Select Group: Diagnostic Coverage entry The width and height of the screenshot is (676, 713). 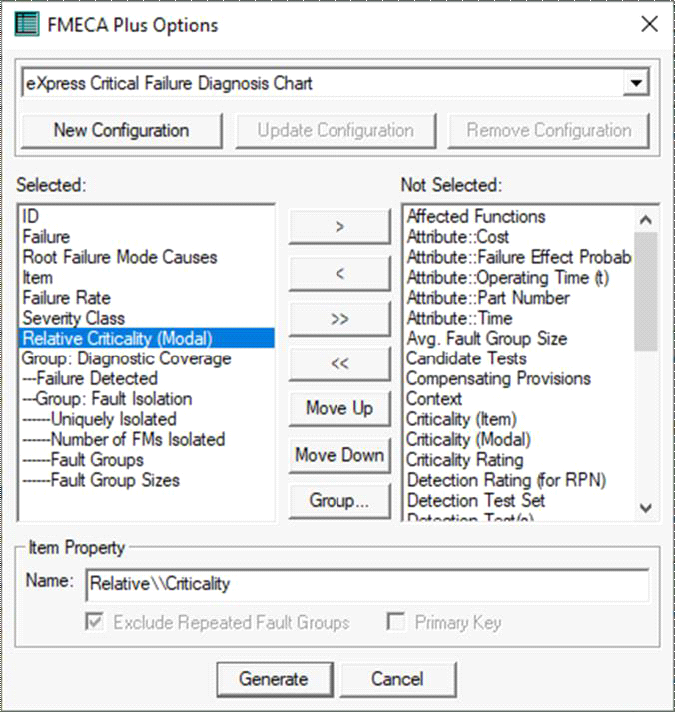146,359
